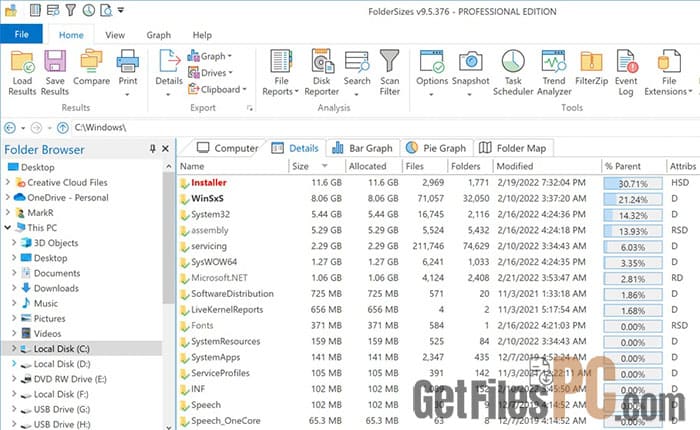Click the filter icon in quick access toolbar
This screenshot has width=700, height=430.
click(x=71, y=10)
